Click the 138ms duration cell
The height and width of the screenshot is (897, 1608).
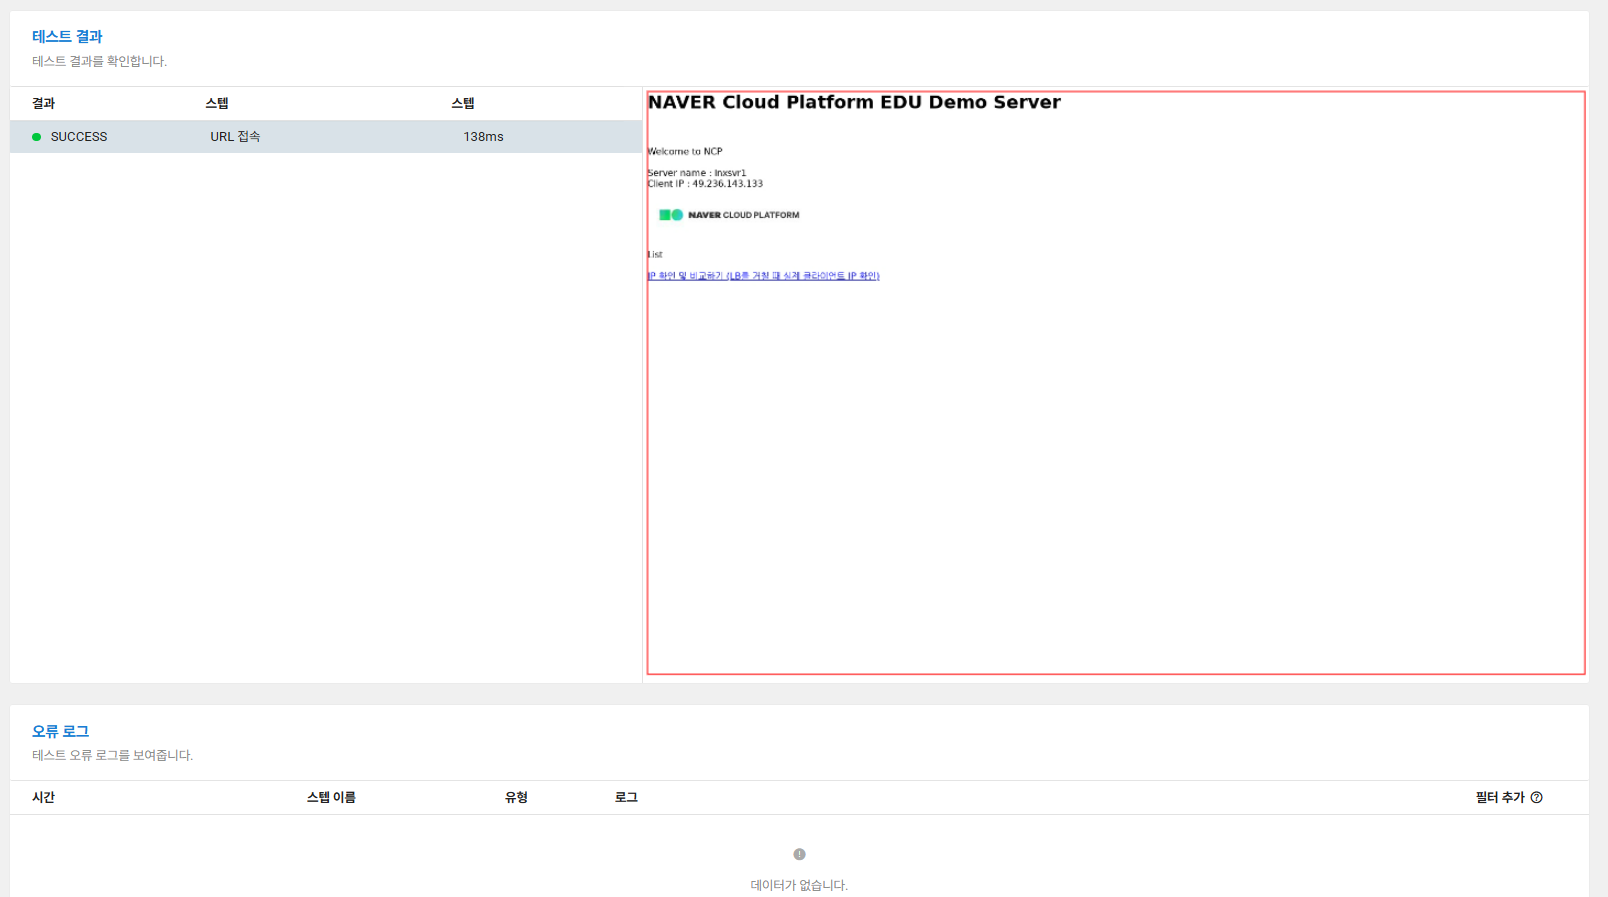click(x=483, y=137)
